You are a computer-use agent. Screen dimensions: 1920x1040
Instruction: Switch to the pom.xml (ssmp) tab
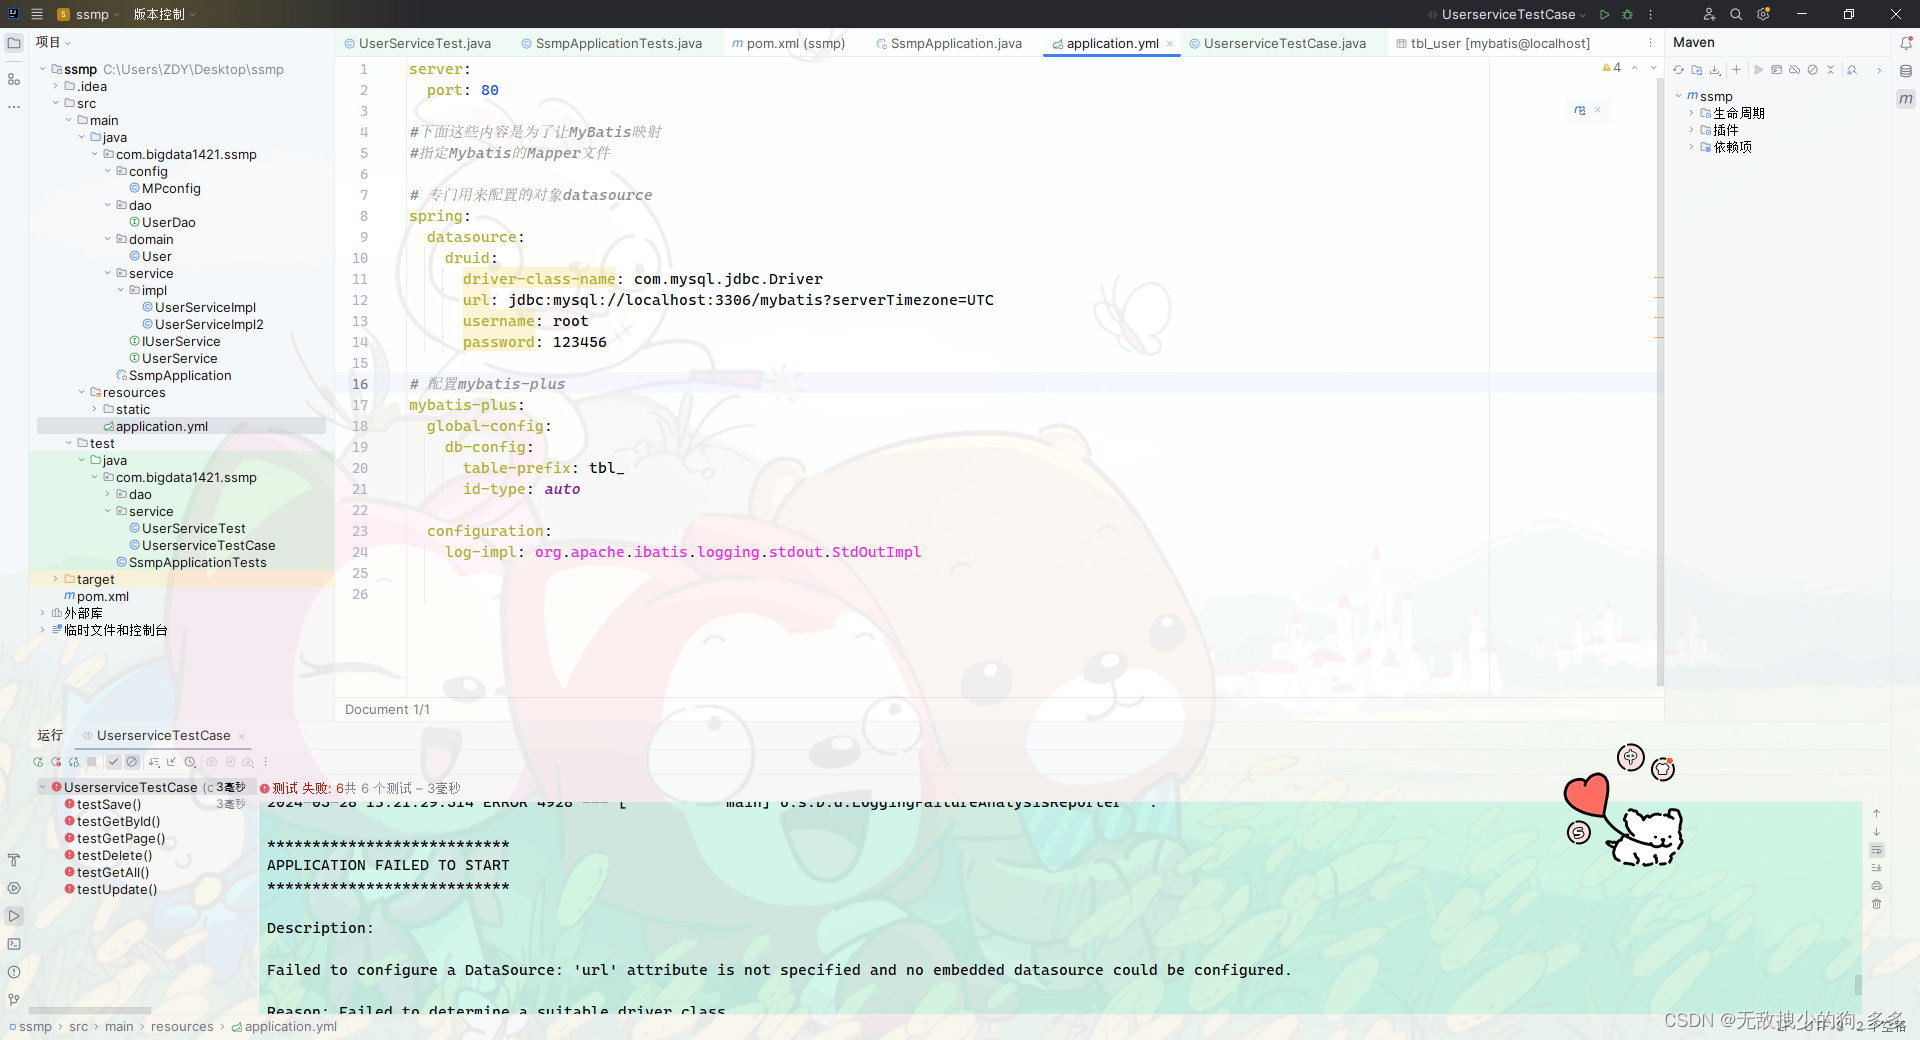(x=789, y=43)
